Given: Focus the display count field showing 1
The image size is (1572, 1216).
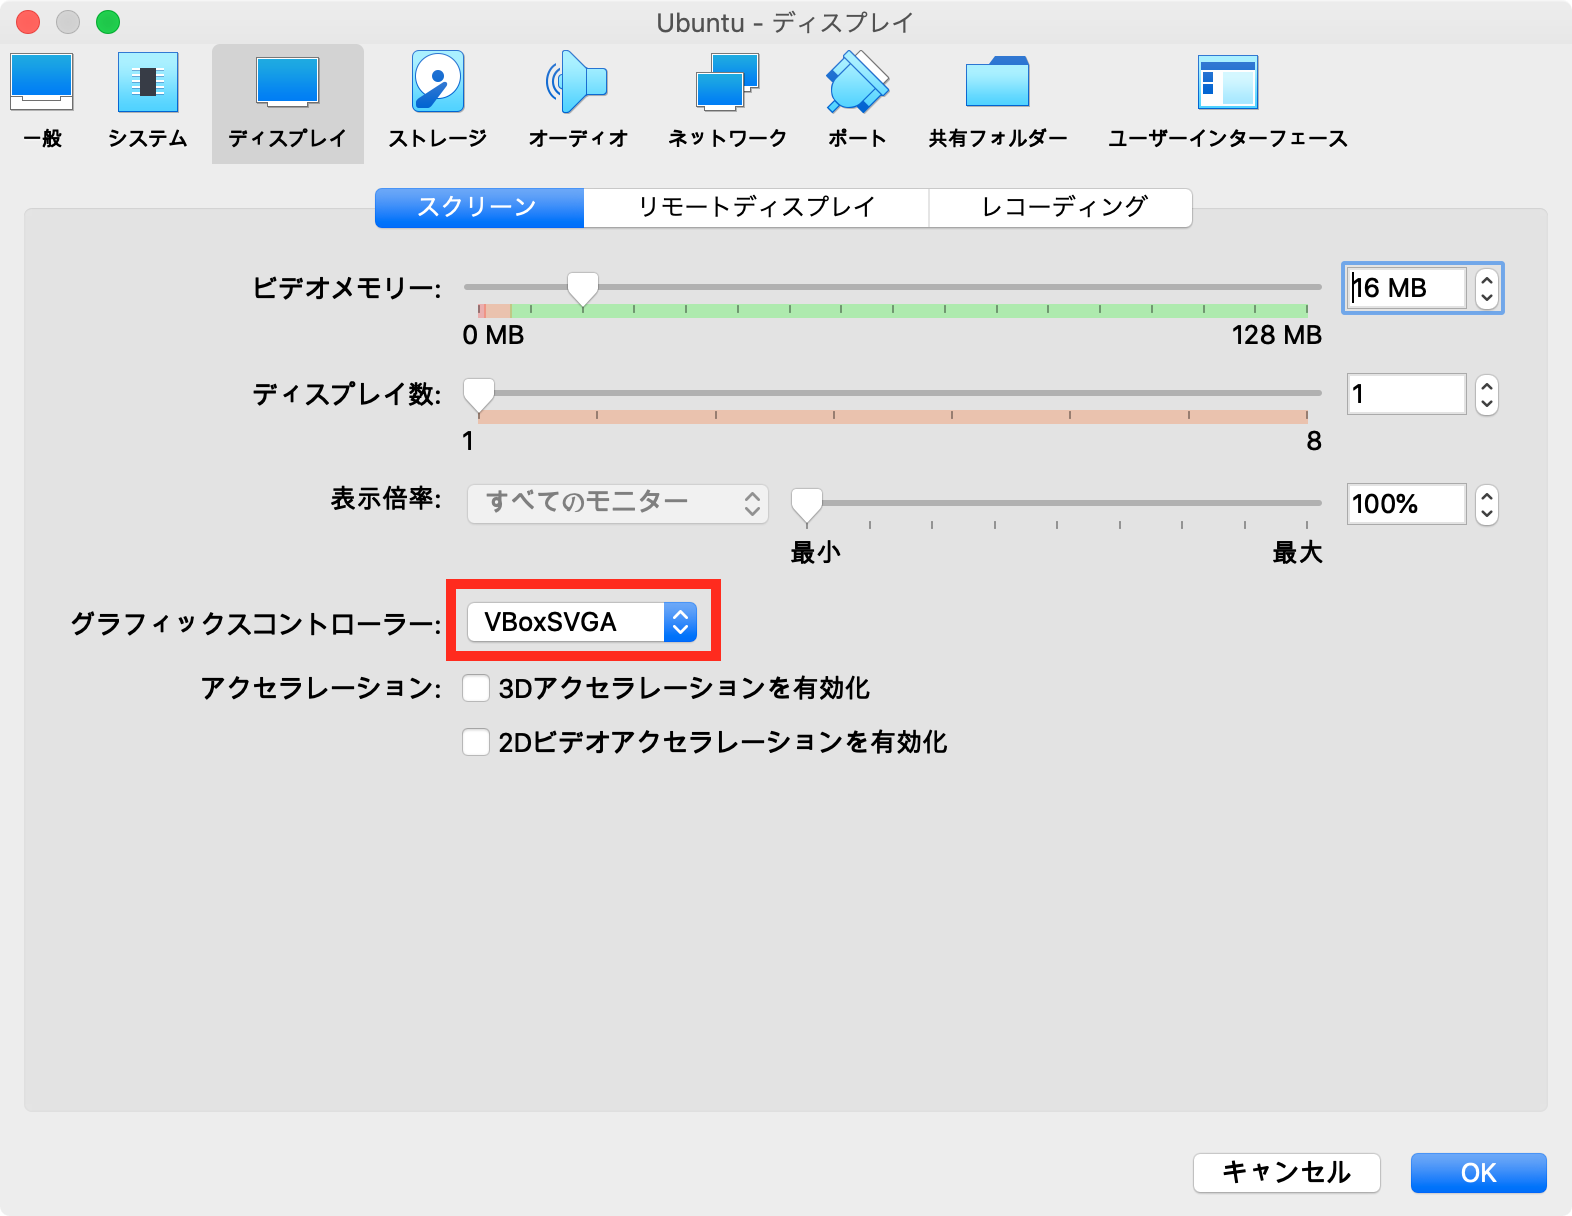Looking at the screenshot, I should [x=1406, y=394].
